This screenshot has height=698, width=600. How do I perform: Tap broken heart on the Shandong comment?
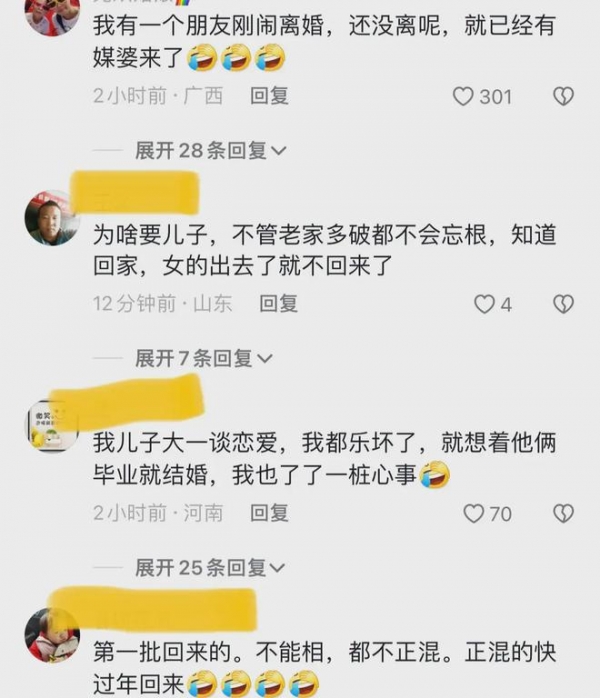[x=563, y=304]
